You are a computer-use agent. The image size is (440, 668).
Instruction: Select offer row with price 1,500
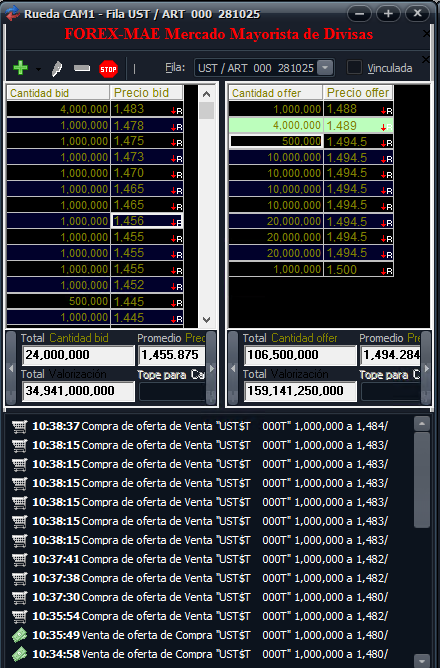coord(311,270)
